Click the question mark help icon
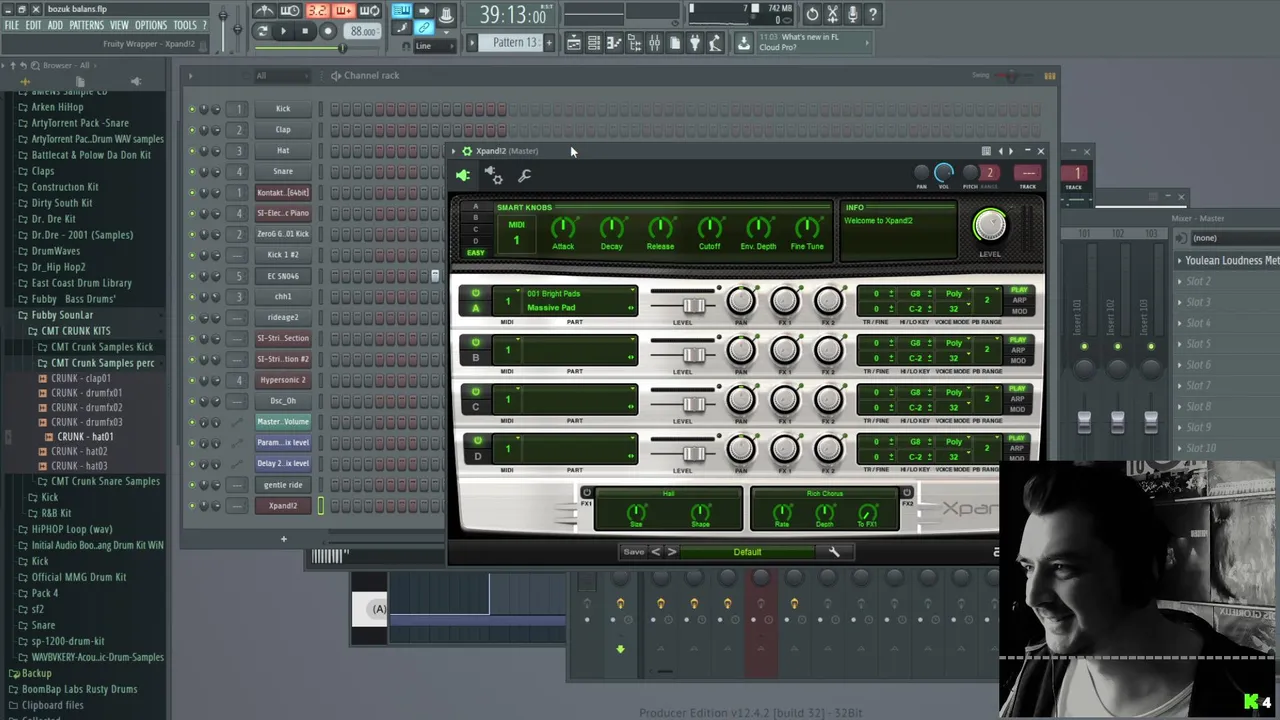 pyautogui.click(x=873, y=14)
